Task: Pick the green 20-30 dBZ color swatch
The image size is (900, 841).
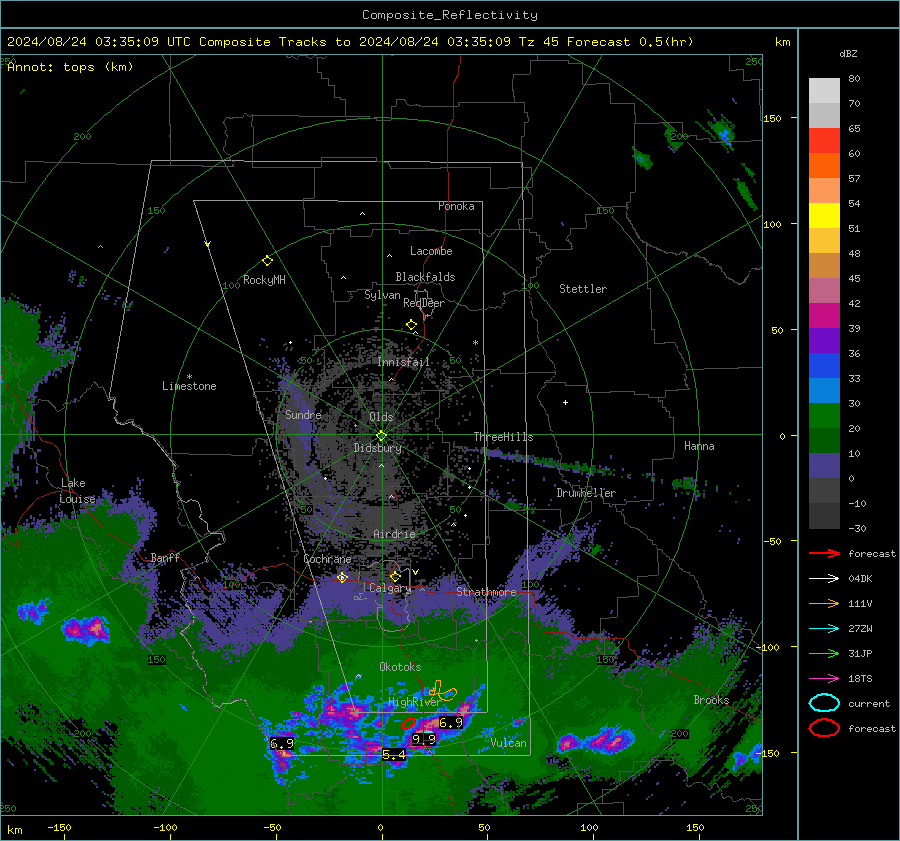Action: pyautogui.click(x=824, y=416)
